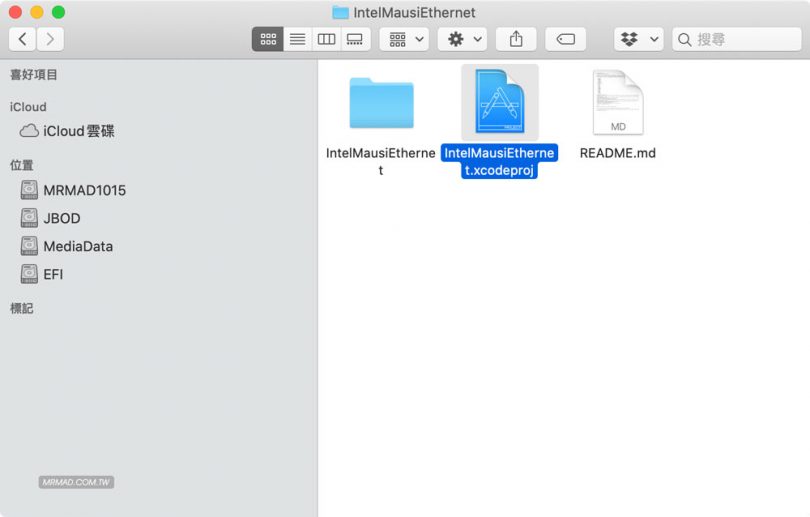This screenshot has width=810, height=517.
Task: Click the 標記 sidebar section heading
Action: (22, 308)
